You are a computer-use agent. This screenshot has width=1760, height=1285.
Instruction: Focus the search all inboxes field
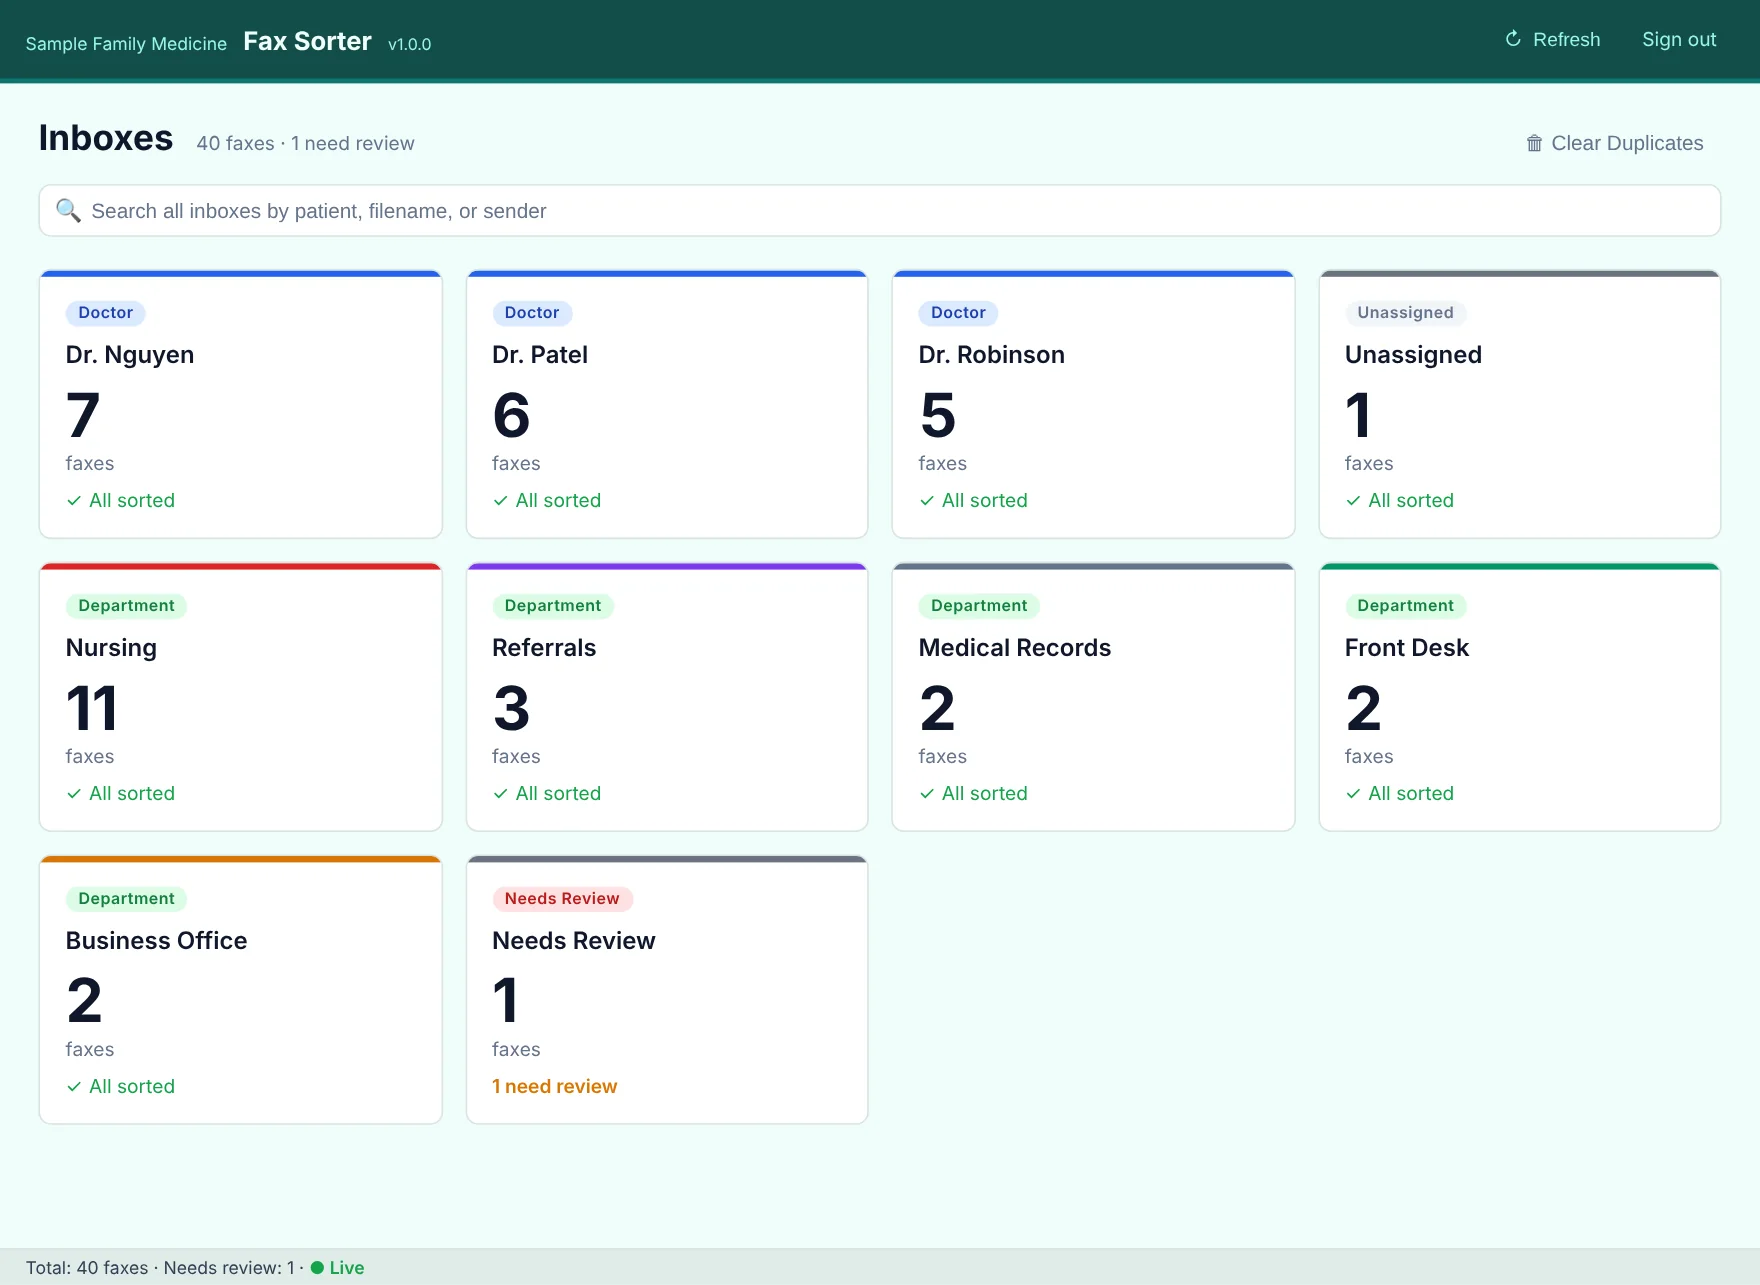pos(880,210)
